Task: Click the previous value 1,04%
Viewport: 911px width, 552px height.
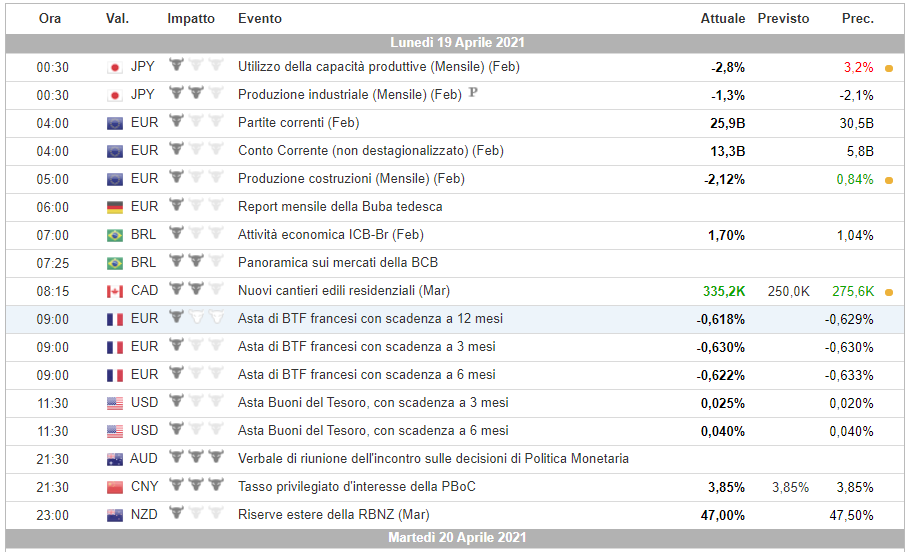Action: coord(855,236)
